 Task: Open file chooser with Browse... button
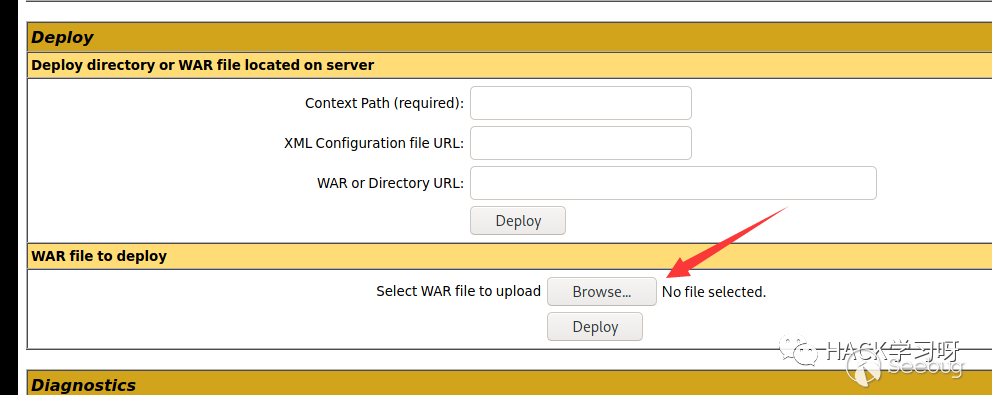pos(602,292)
